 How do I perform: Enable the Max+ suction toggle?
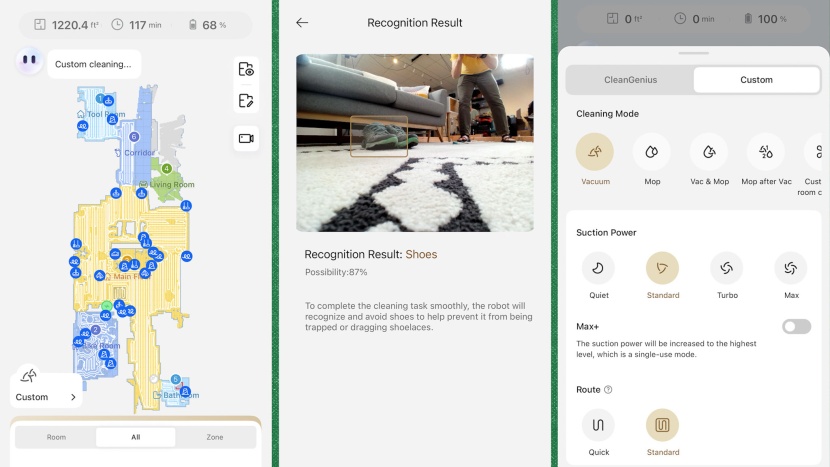796,327
